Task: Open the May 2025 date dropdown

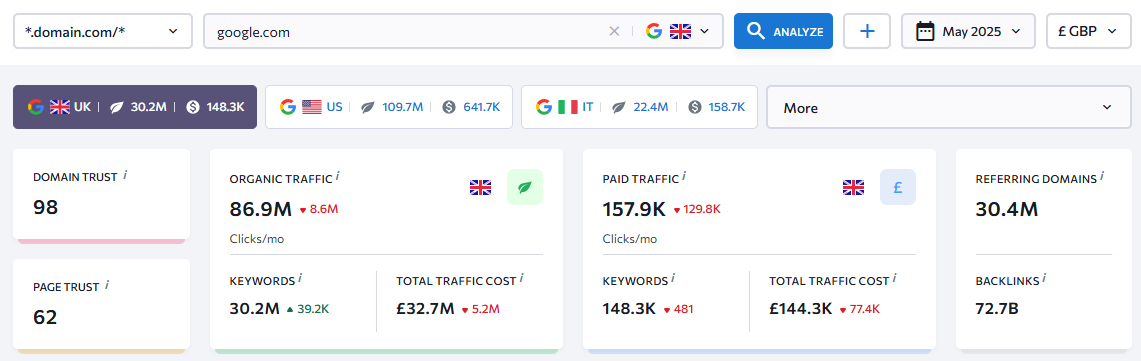Action: click(x=969, y=31)
